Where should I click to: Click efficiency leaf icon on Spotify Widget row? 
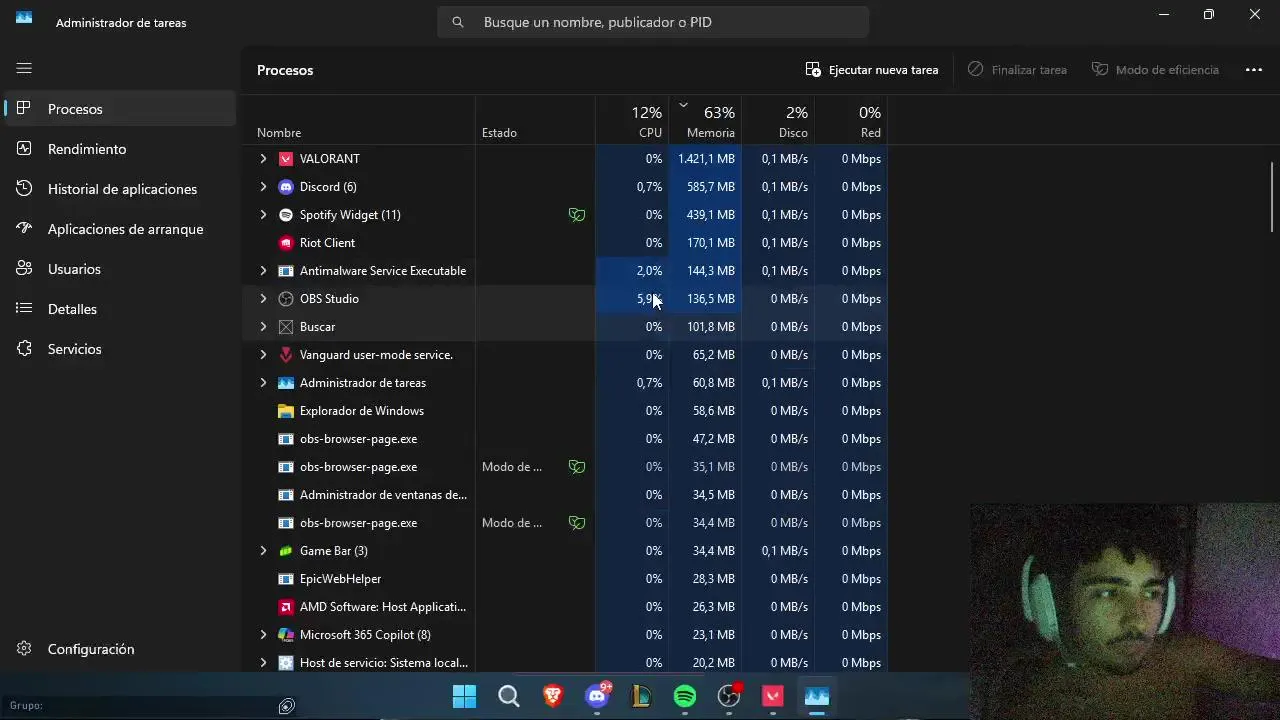point(577,215)
